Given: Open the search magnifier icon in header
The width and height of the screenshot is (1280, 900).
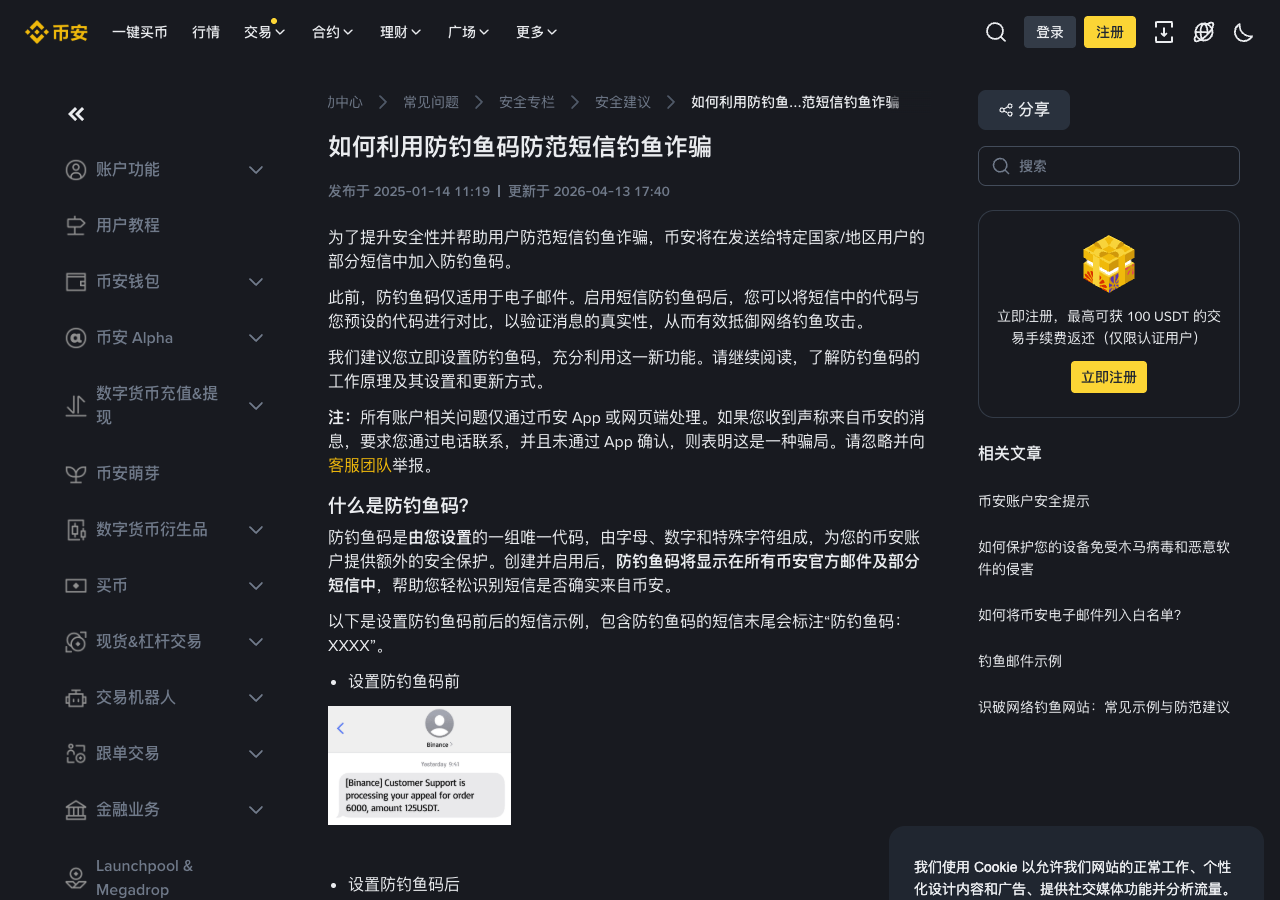Looking at the screenshot, I should point(996,32).
